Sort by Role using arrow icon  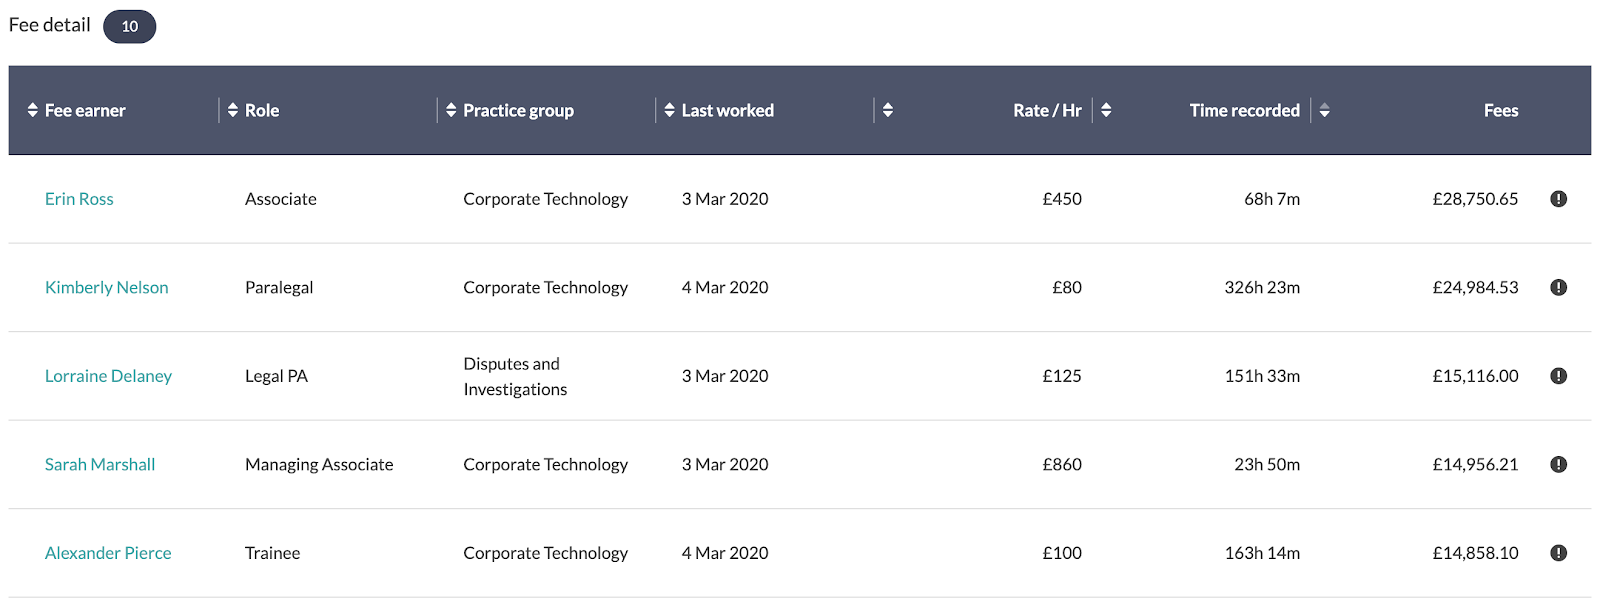coord(233,110)
